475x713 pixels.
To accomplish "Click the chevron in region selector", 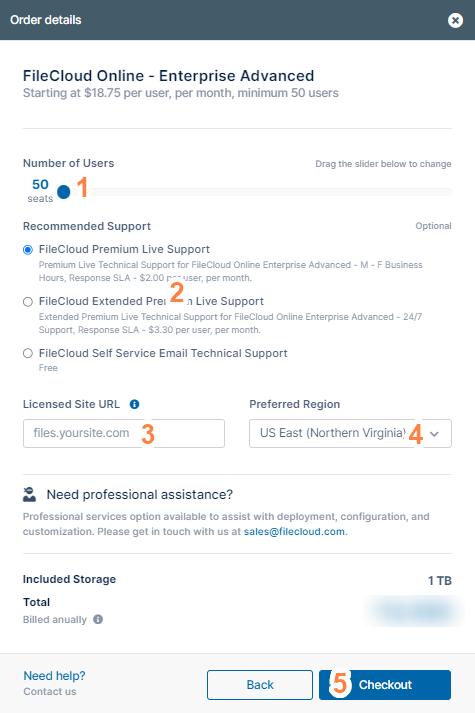I will [x=434, y=434].
